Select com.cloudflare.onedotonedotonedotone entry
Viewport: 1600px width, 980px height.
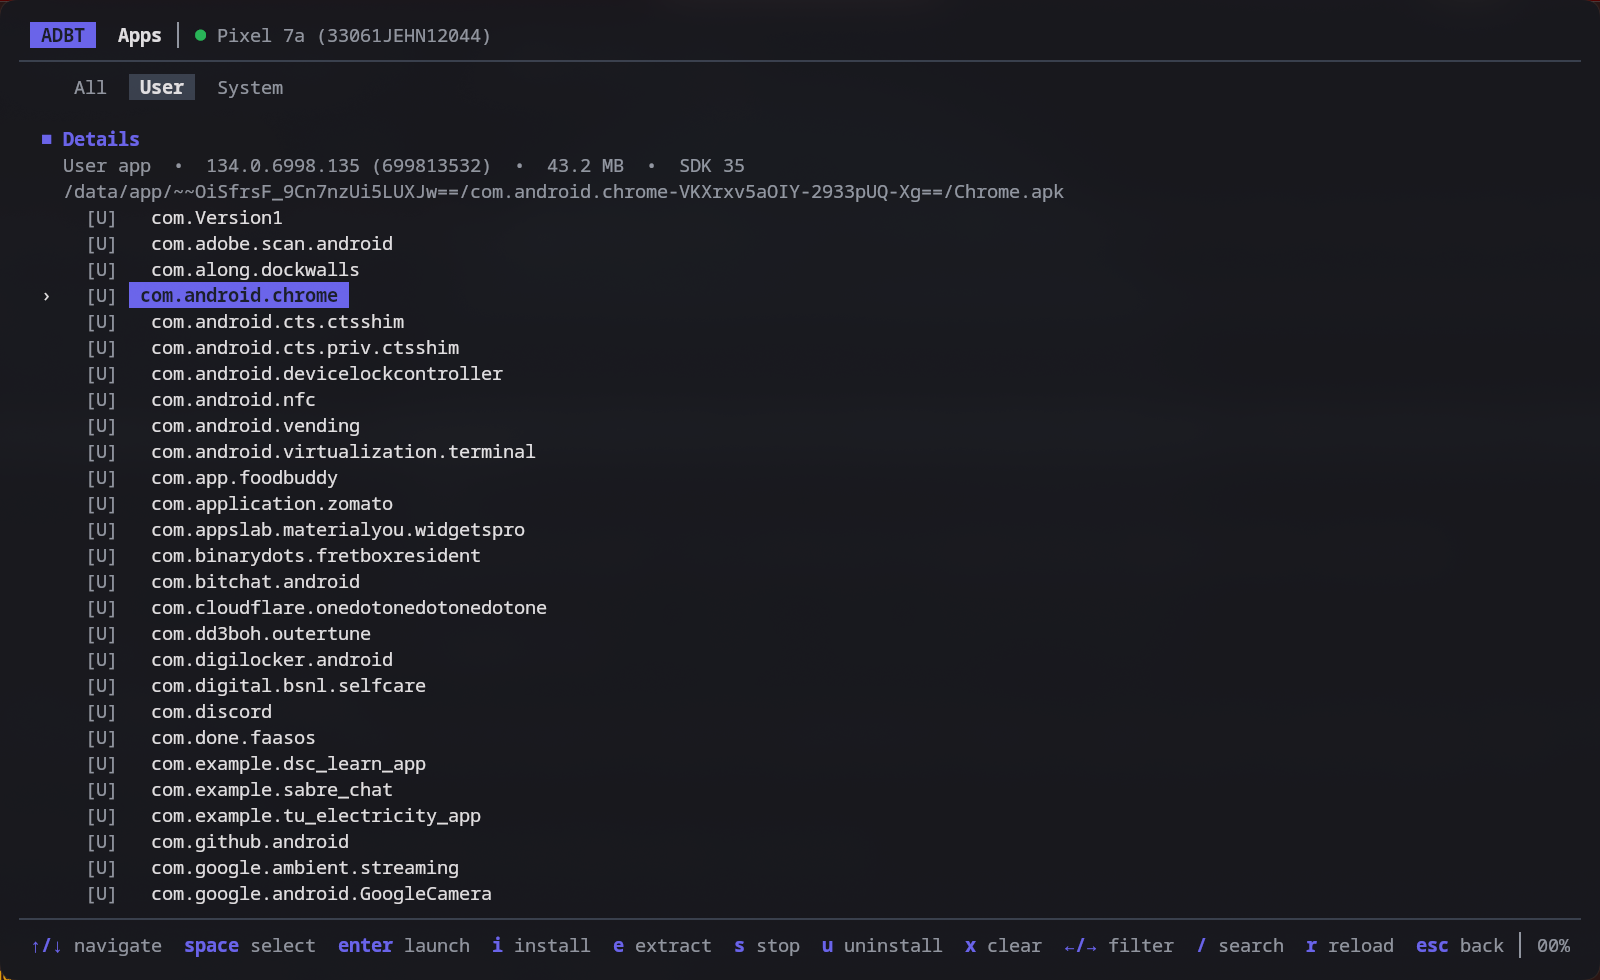(349, 608)
